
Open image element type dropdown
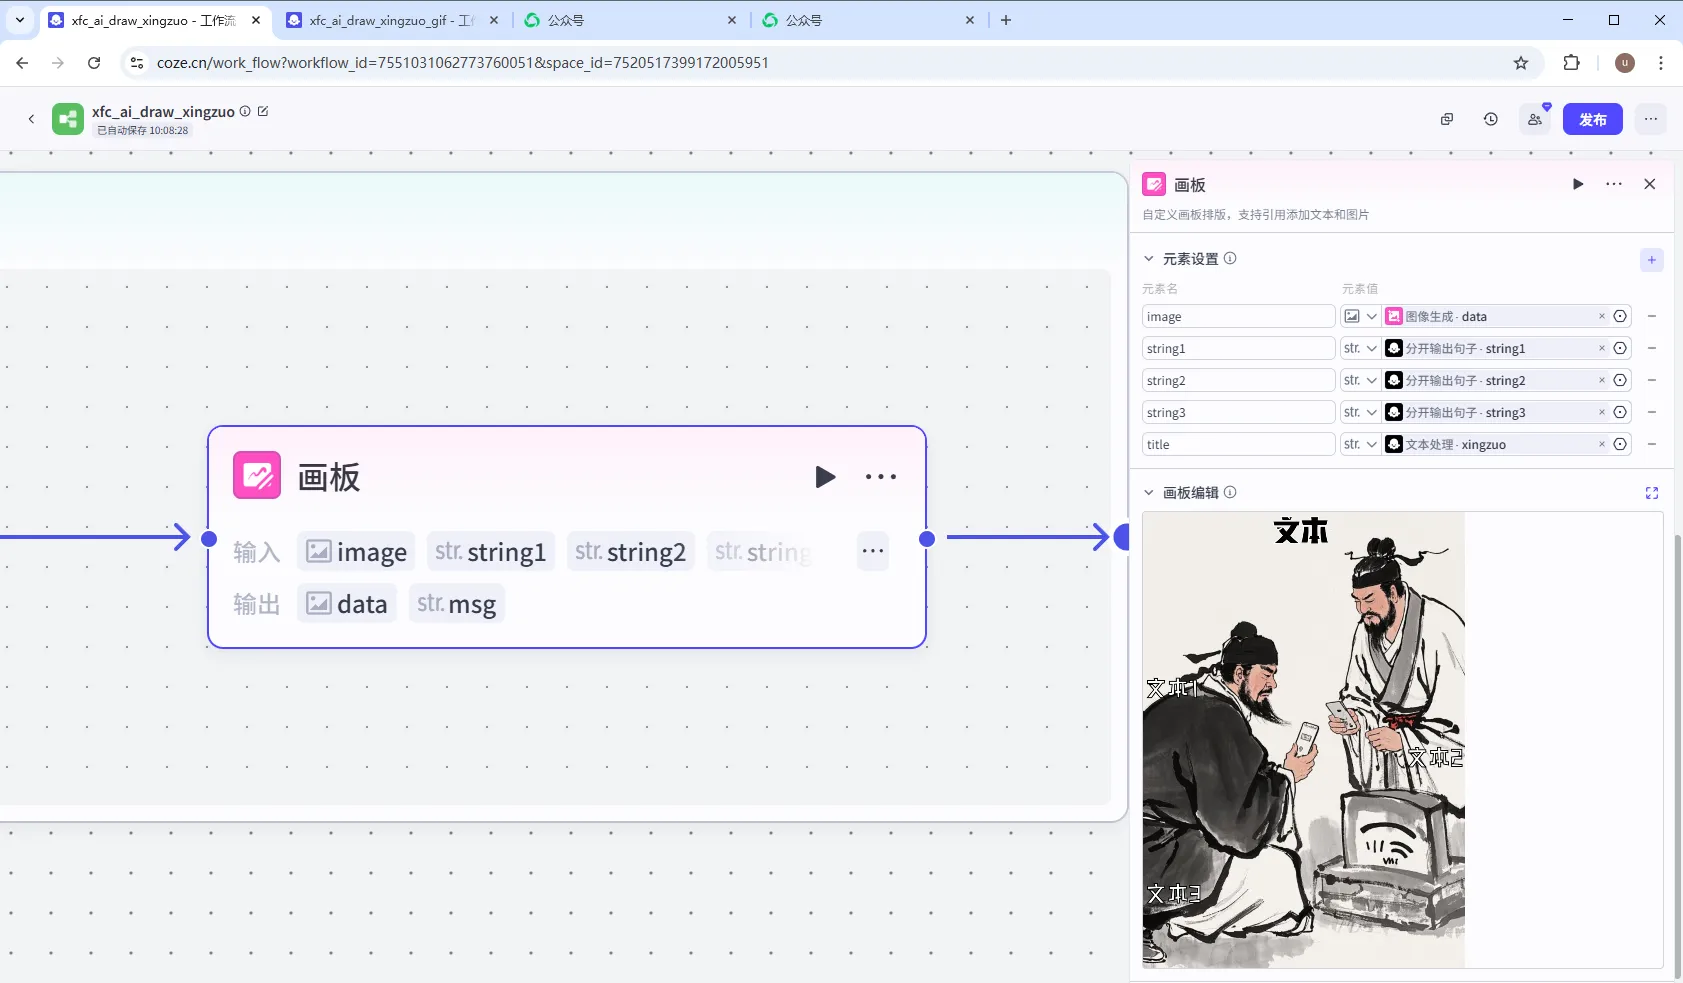click(1361, 316)
